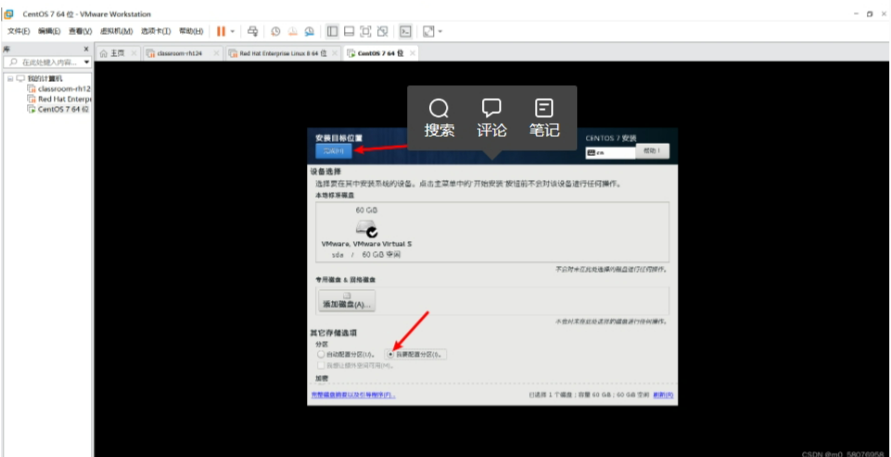The image size is (891, 457).
Task: Click the VMware Workstation title bar logo icon
Action: [9, 14]
